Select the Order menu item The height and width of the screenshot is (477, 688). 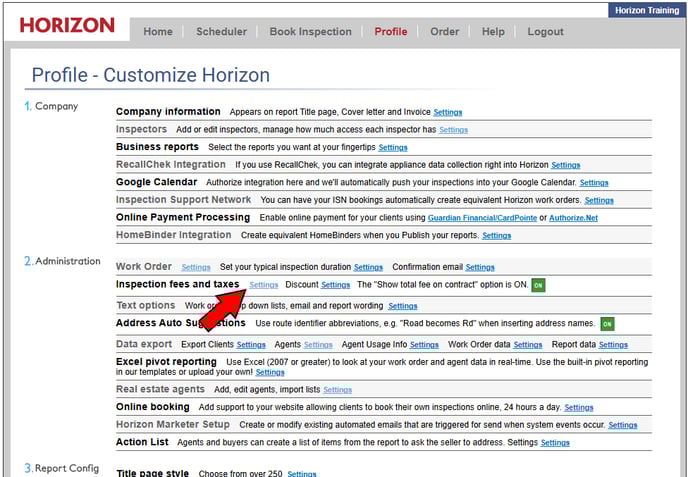coord(444,32)
